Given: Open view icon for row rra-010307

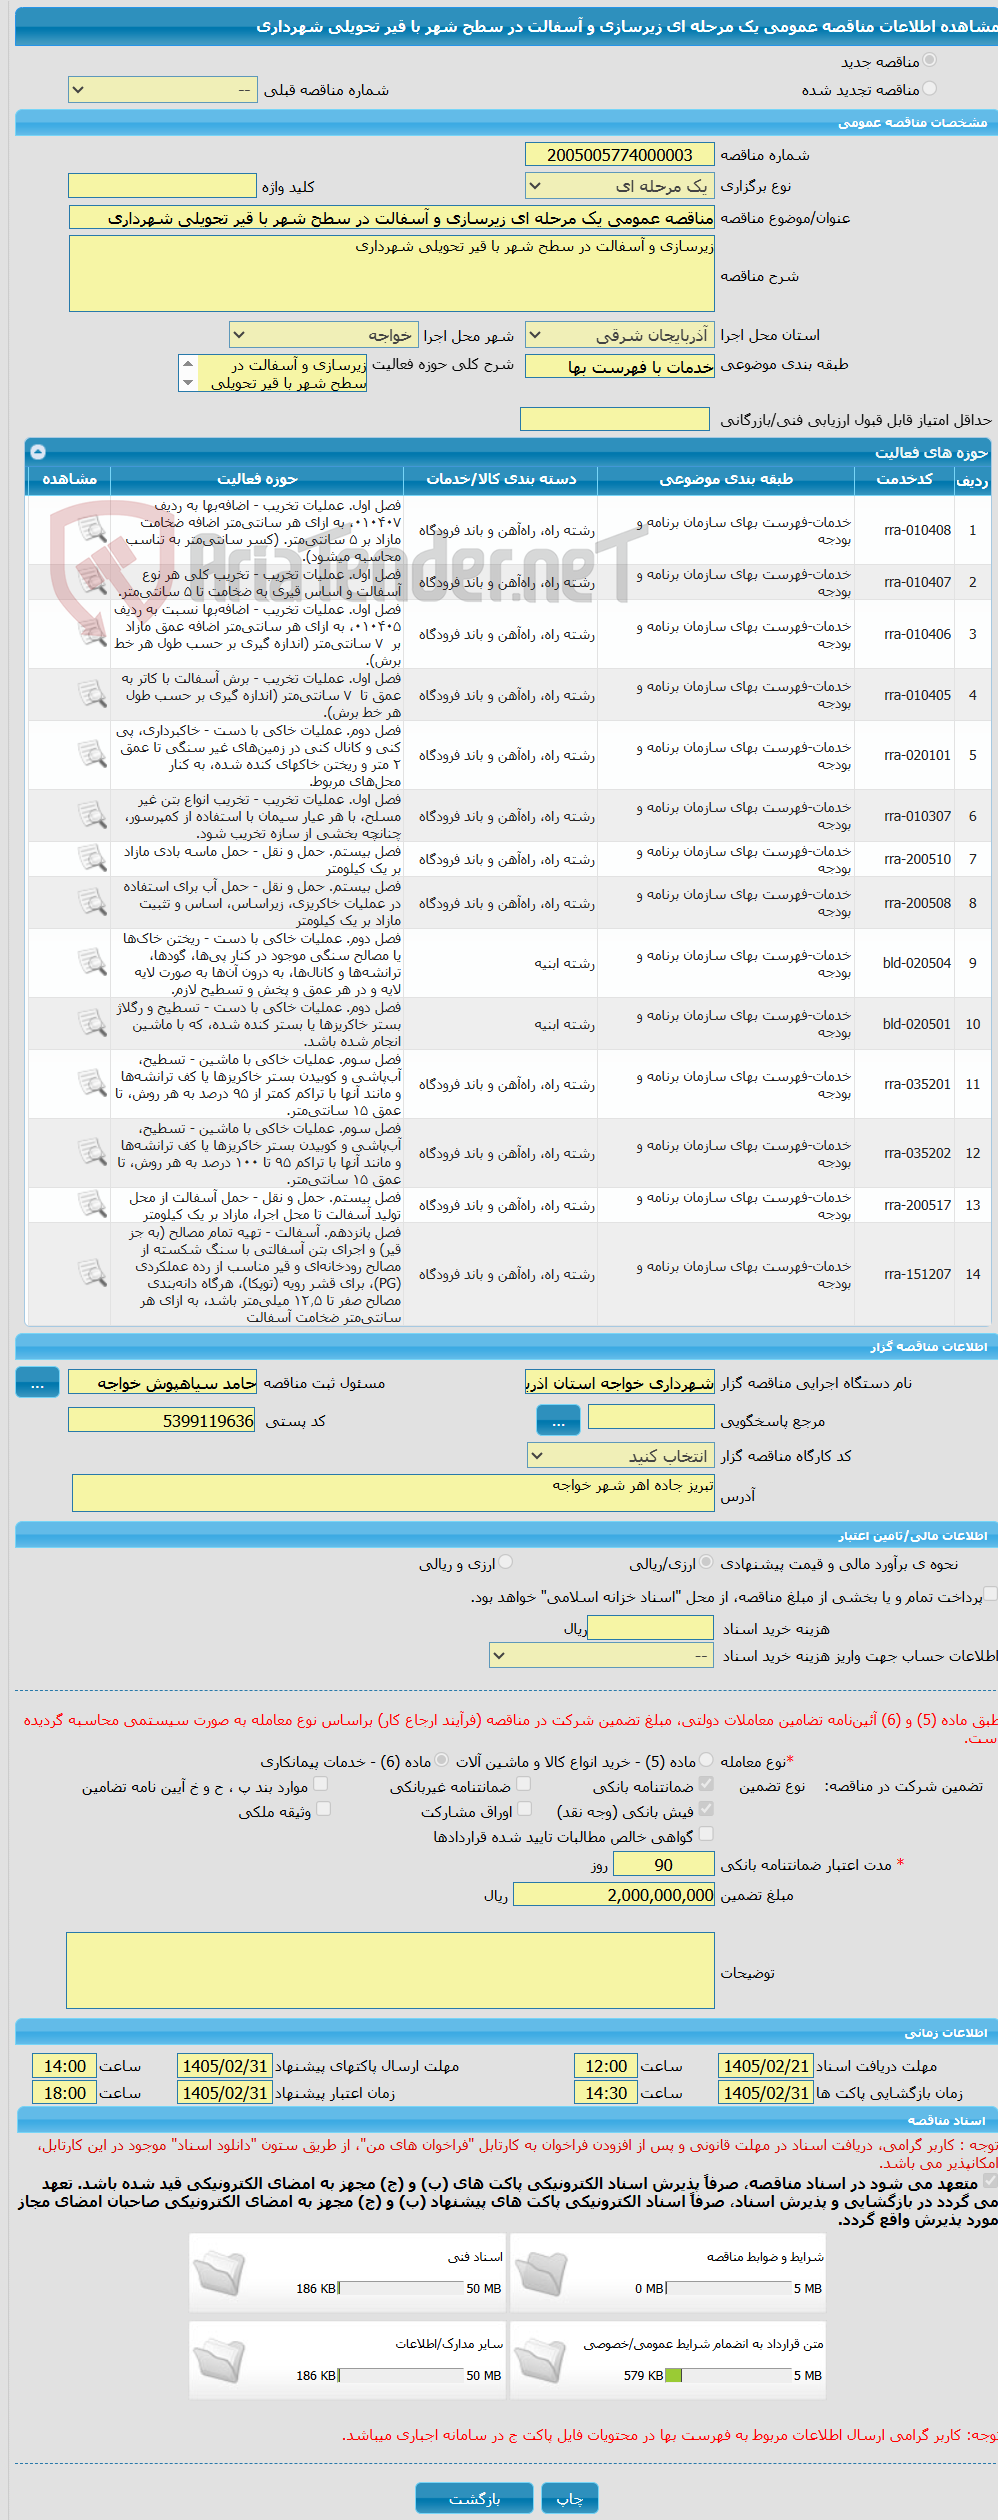Looking at the screenshot, I should [x=92, y=815].
